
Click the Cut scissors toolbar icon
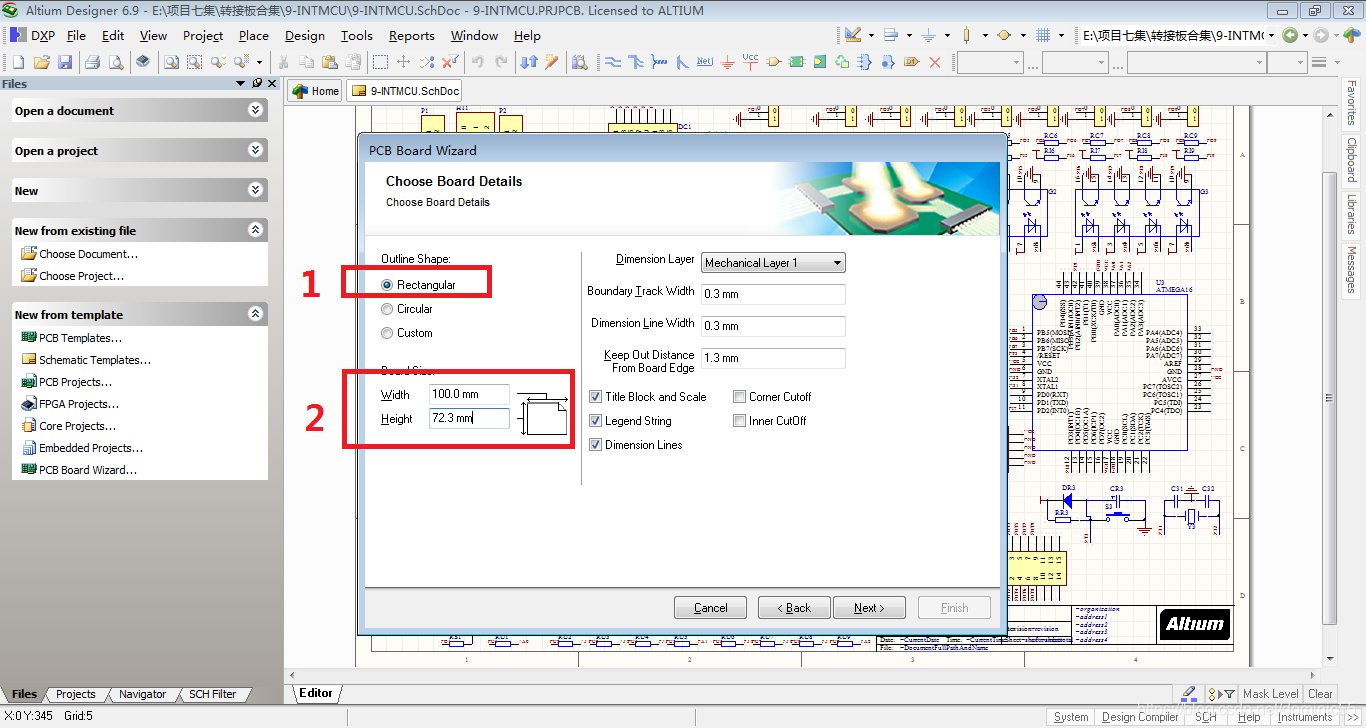tap(283, 62)
